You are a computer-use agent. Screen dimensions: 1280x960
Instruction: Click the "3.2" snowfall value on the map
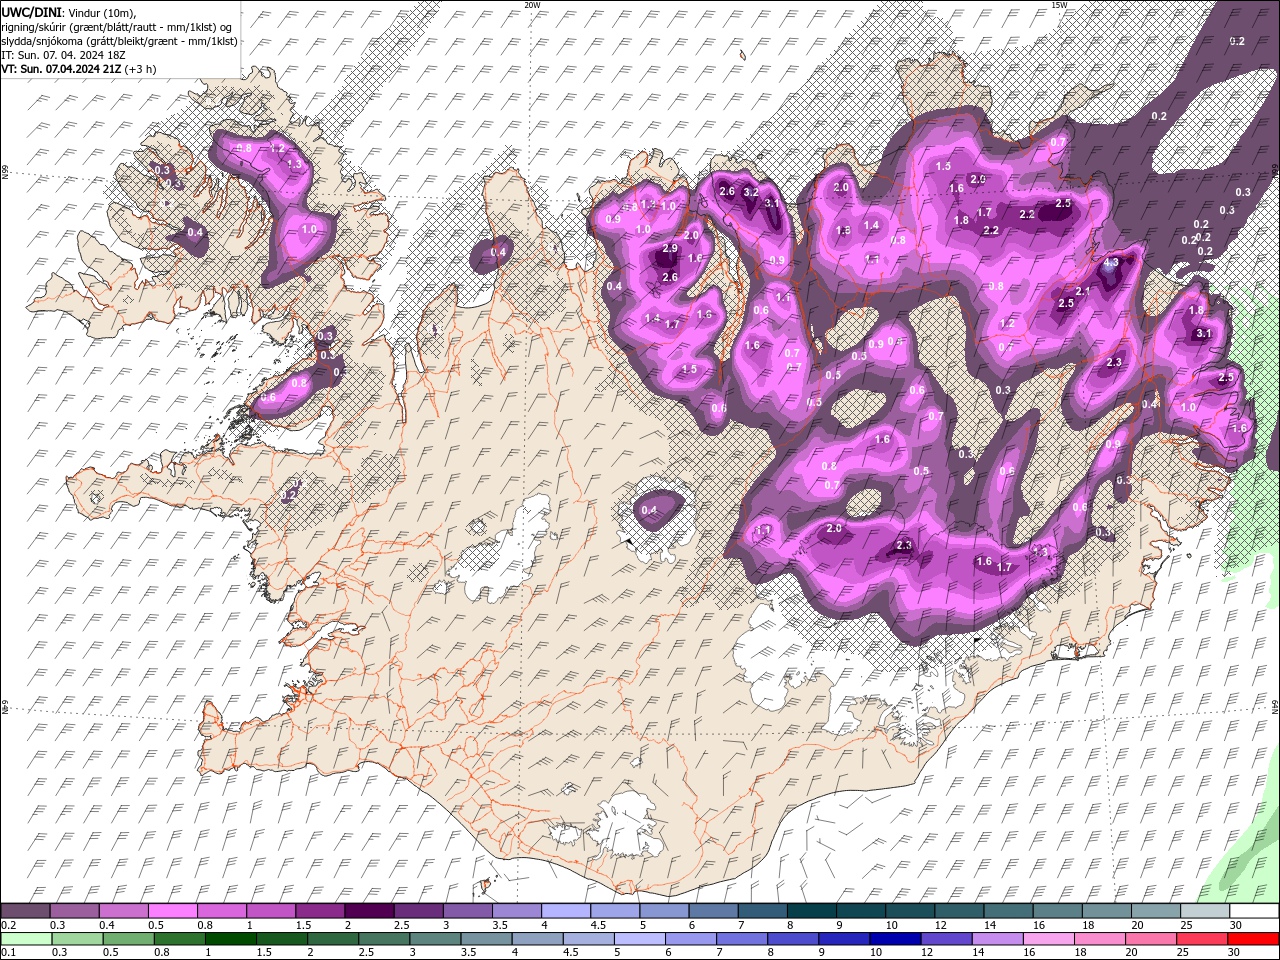tap(752, 192)
